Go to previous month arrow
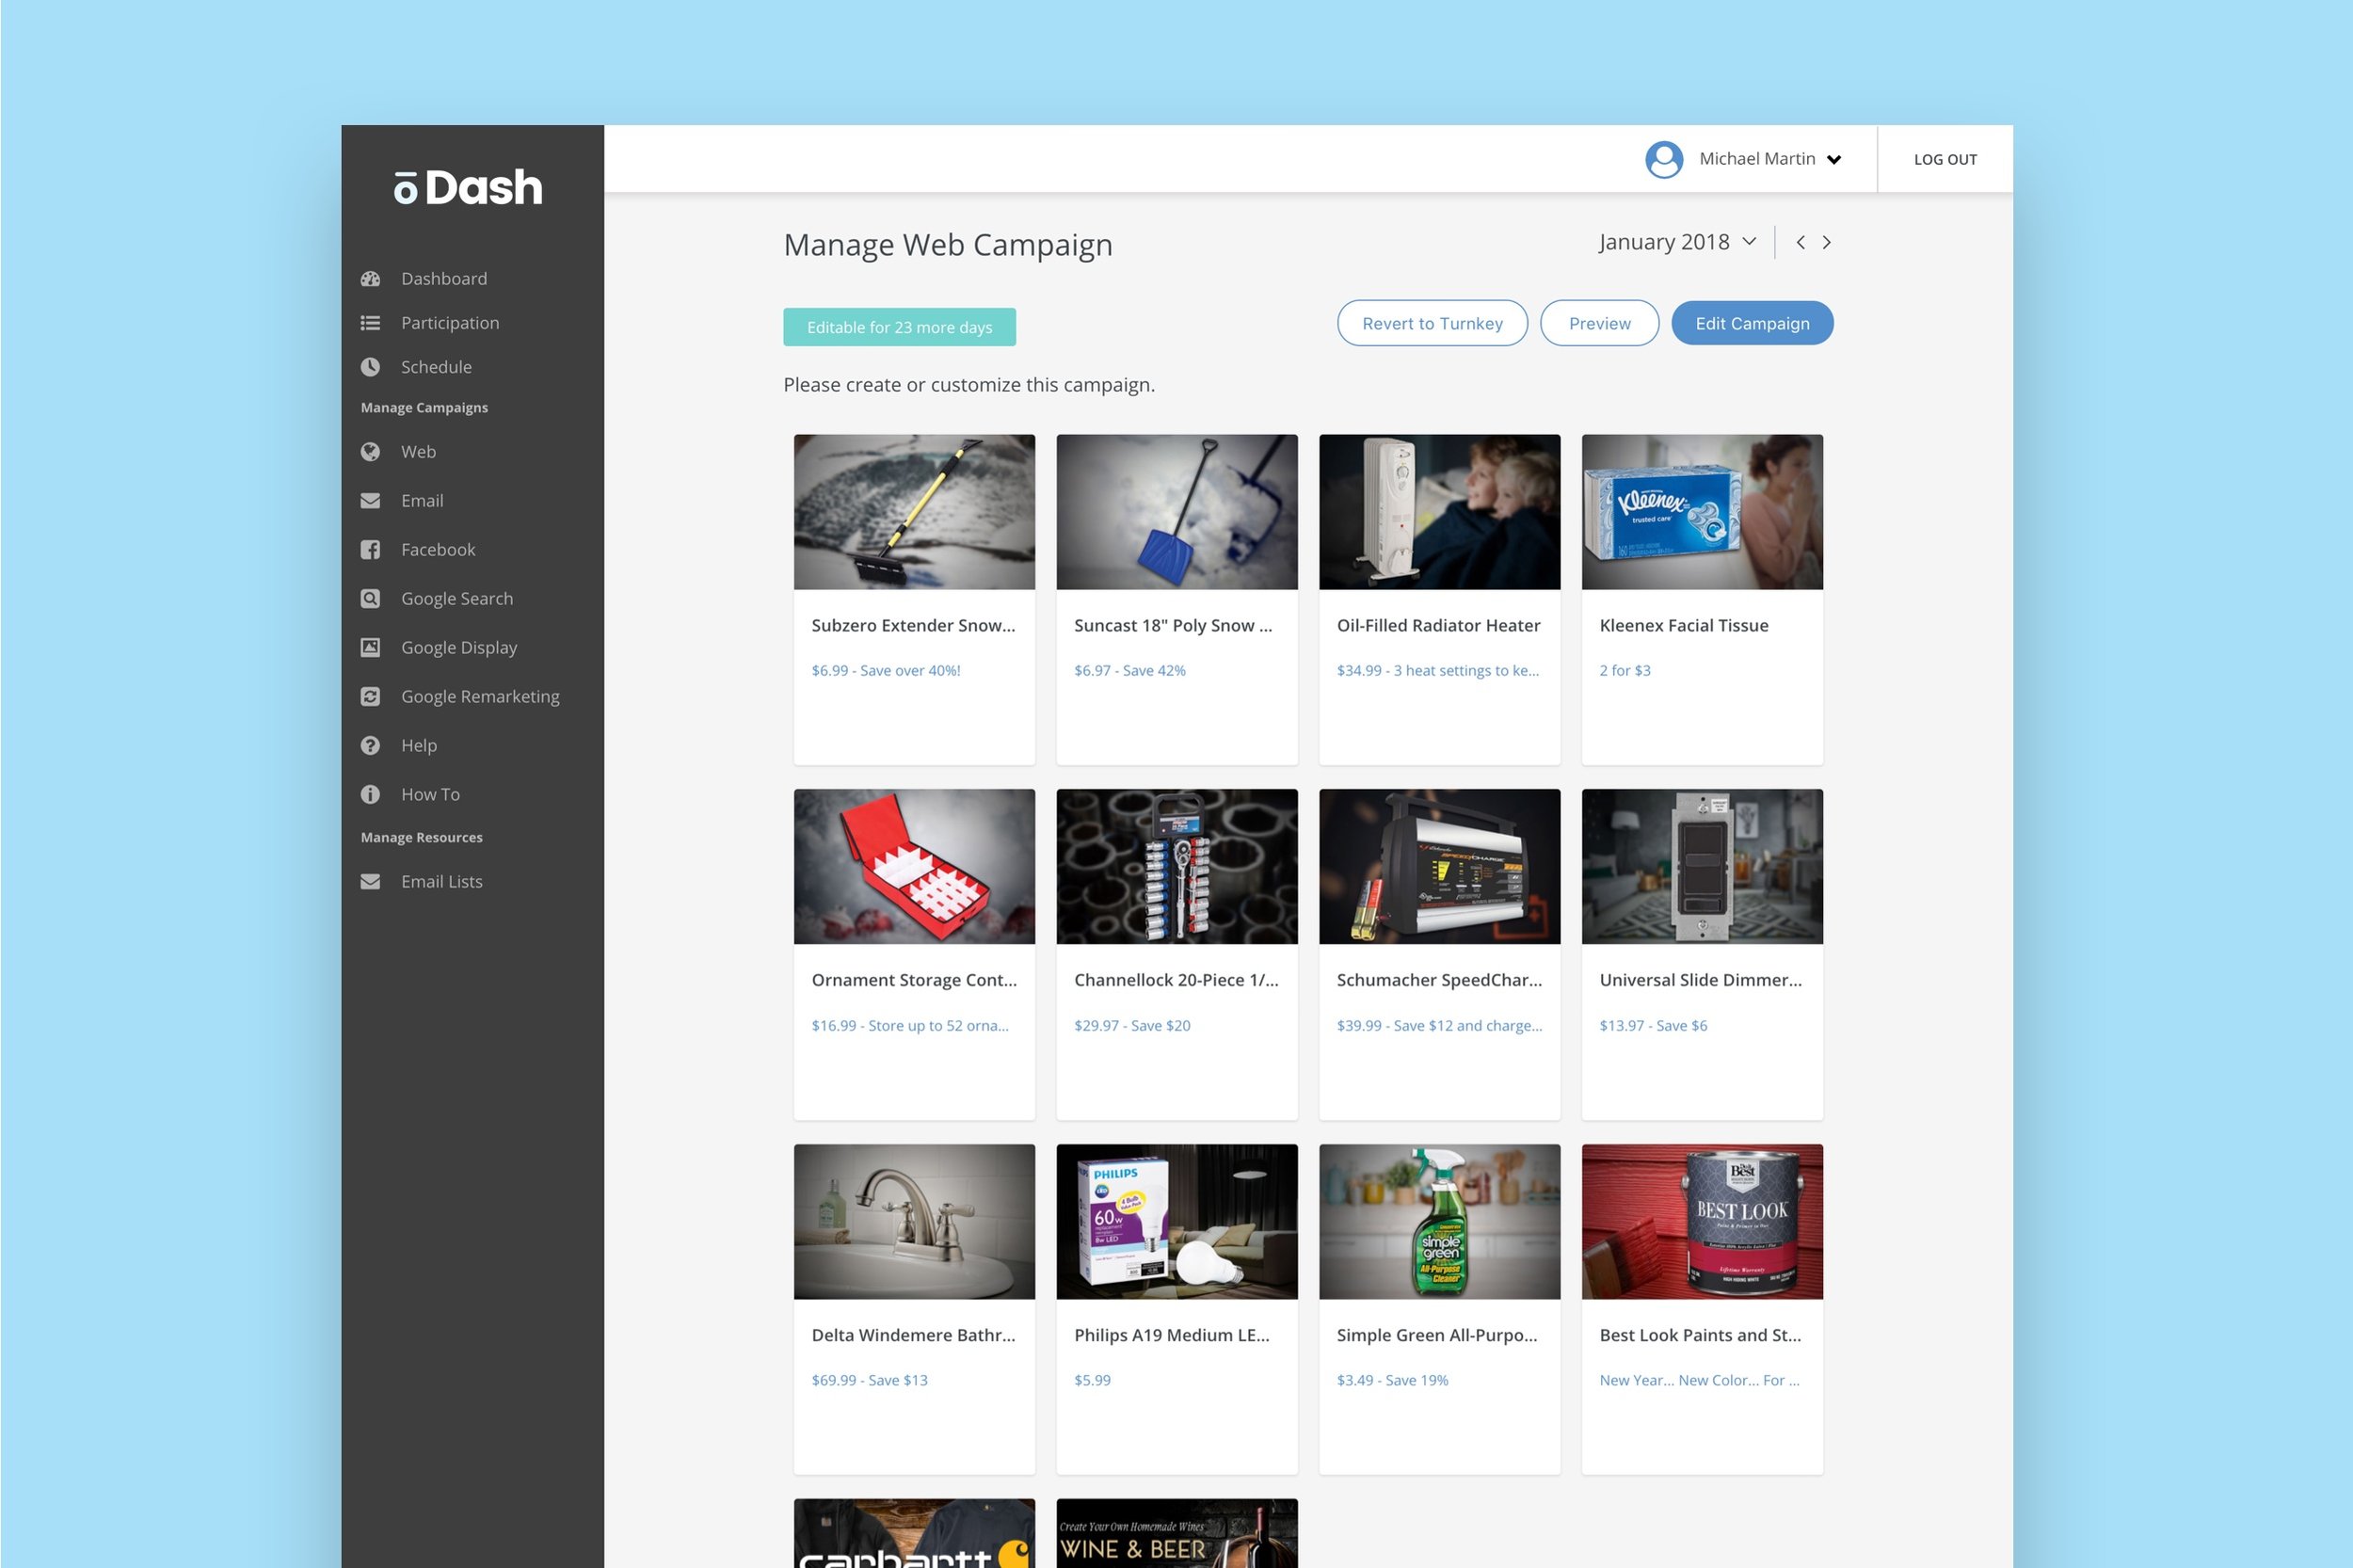This screenshot has width=2353, height=1568. click(1800, 243)
